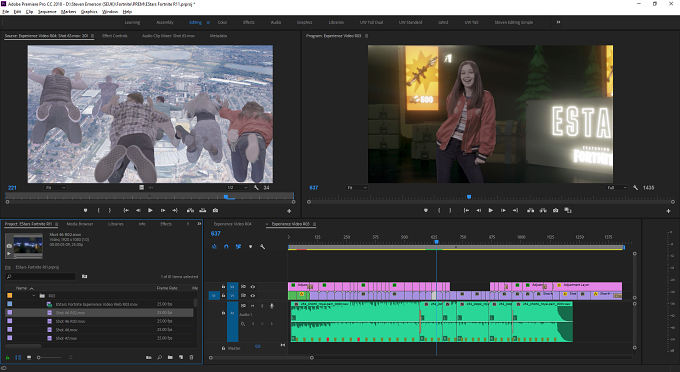Show overflow workspaces chevron
Viewport: 680px width, 372px height.
[558, 22]
